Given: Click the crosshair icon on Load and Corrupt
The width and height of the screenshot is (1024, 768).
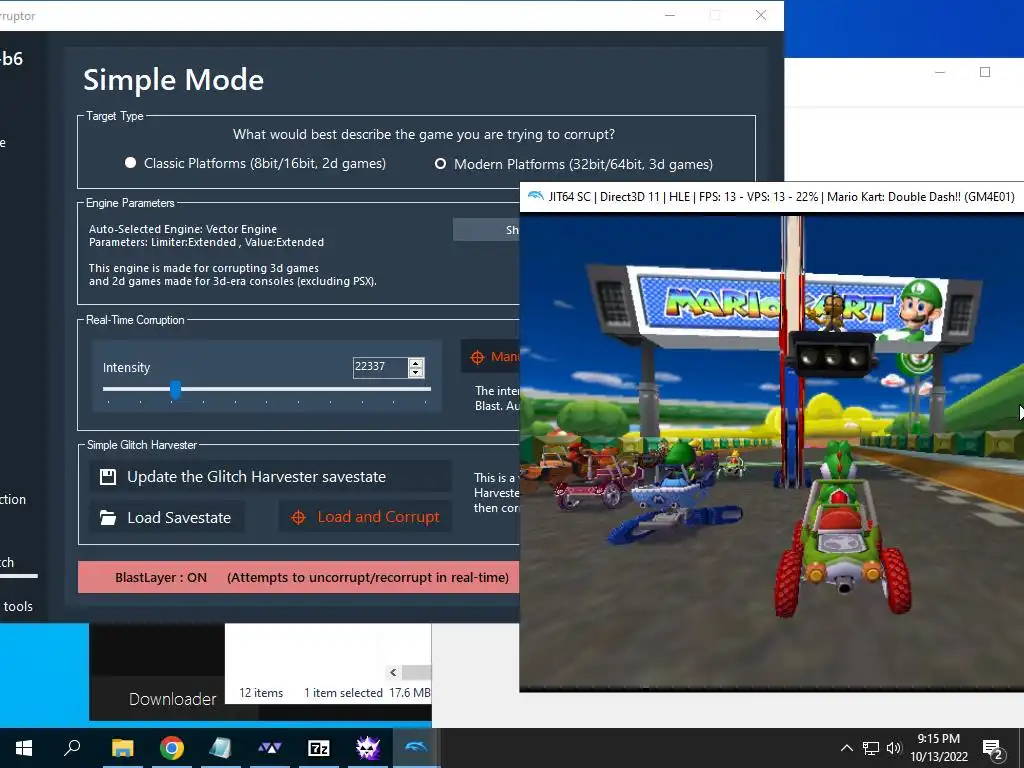Looking at the screenshot, I should point(298,517).
